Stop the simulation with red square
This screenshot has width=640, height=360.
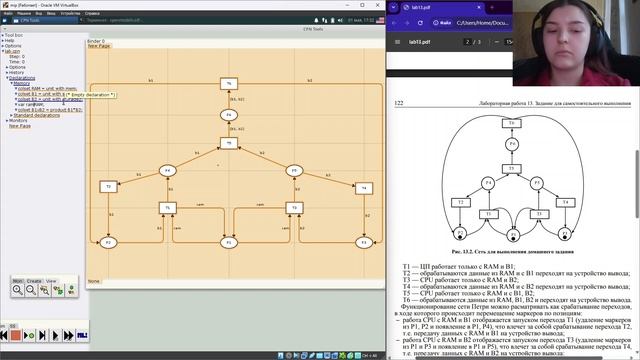(16, 336)
